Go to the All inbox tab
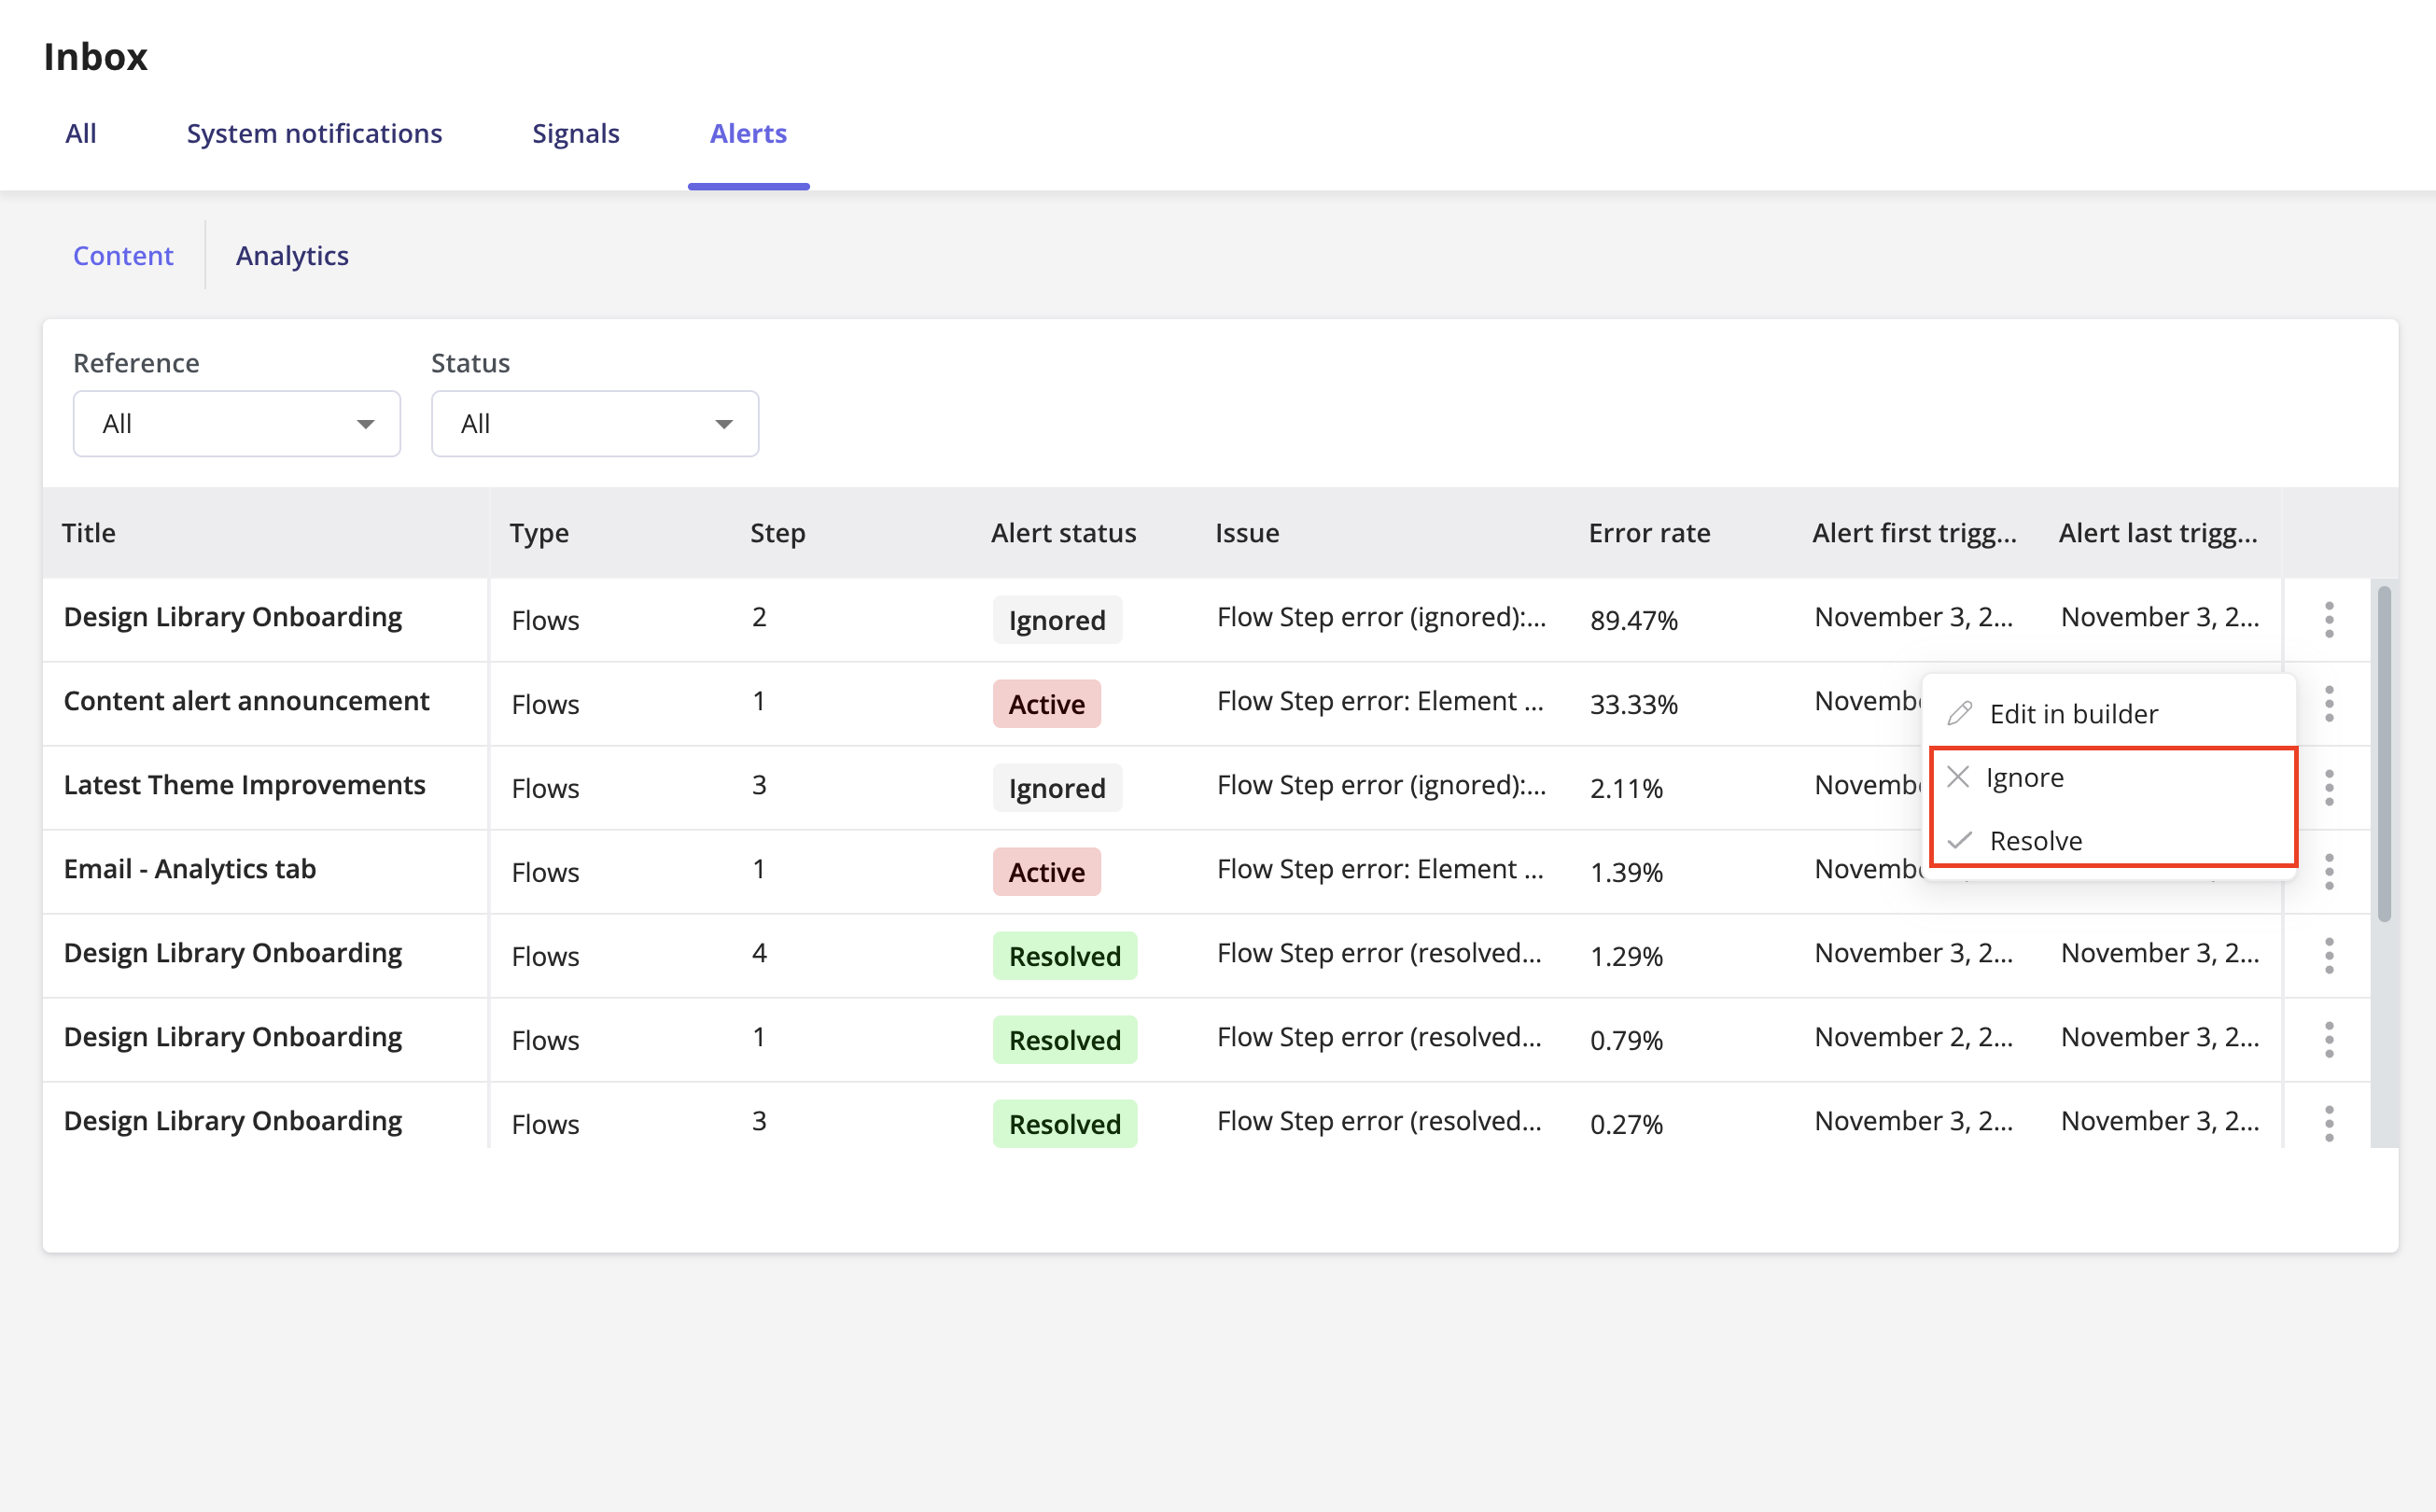The height and width of the screenshot is (1512, 2436). coord(81,134)
